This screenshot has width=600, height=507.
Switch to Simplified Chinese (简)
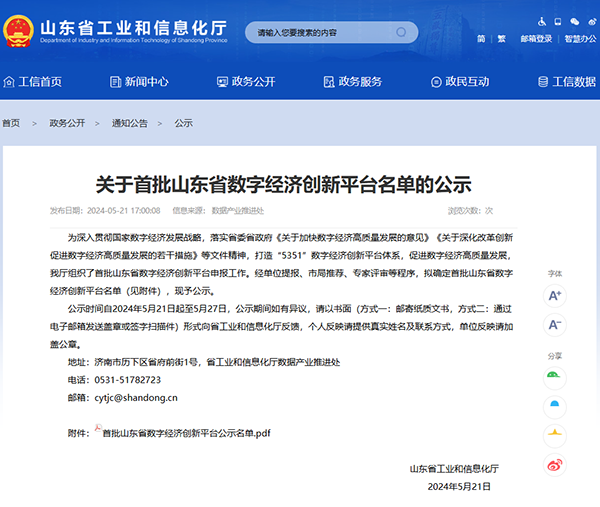point(481,39)
